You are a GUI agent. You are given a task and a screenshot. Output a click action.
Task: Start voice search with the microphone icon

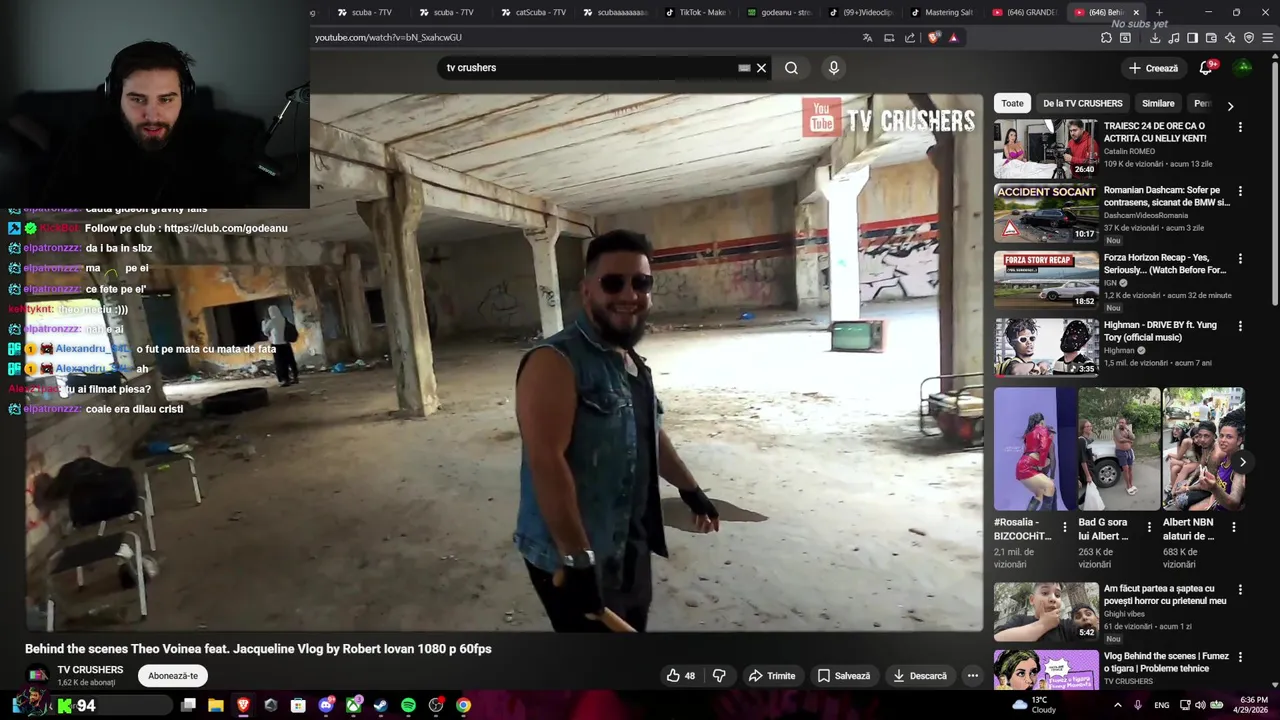tap(834, 68)
